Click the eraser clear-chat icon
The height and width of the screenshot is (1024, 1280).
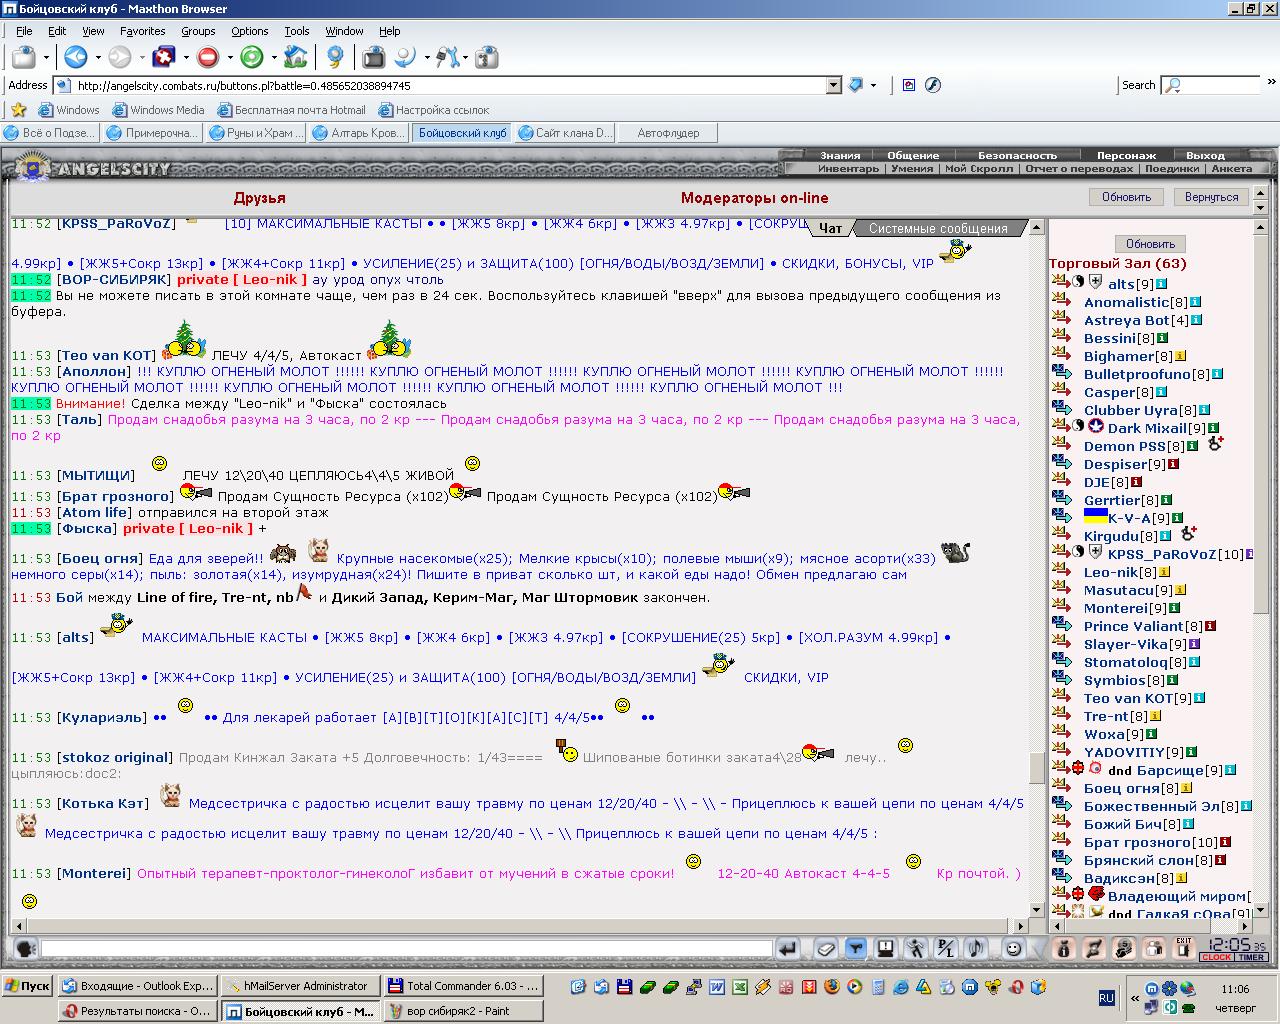point(825,948)
